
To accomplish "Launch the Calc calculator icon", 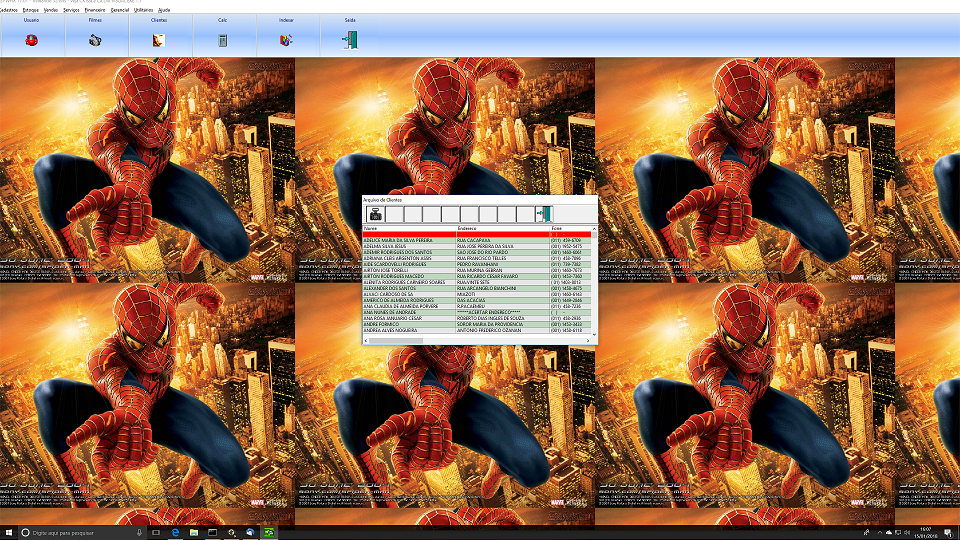I will pyautogui.click(x=222, y=40).
